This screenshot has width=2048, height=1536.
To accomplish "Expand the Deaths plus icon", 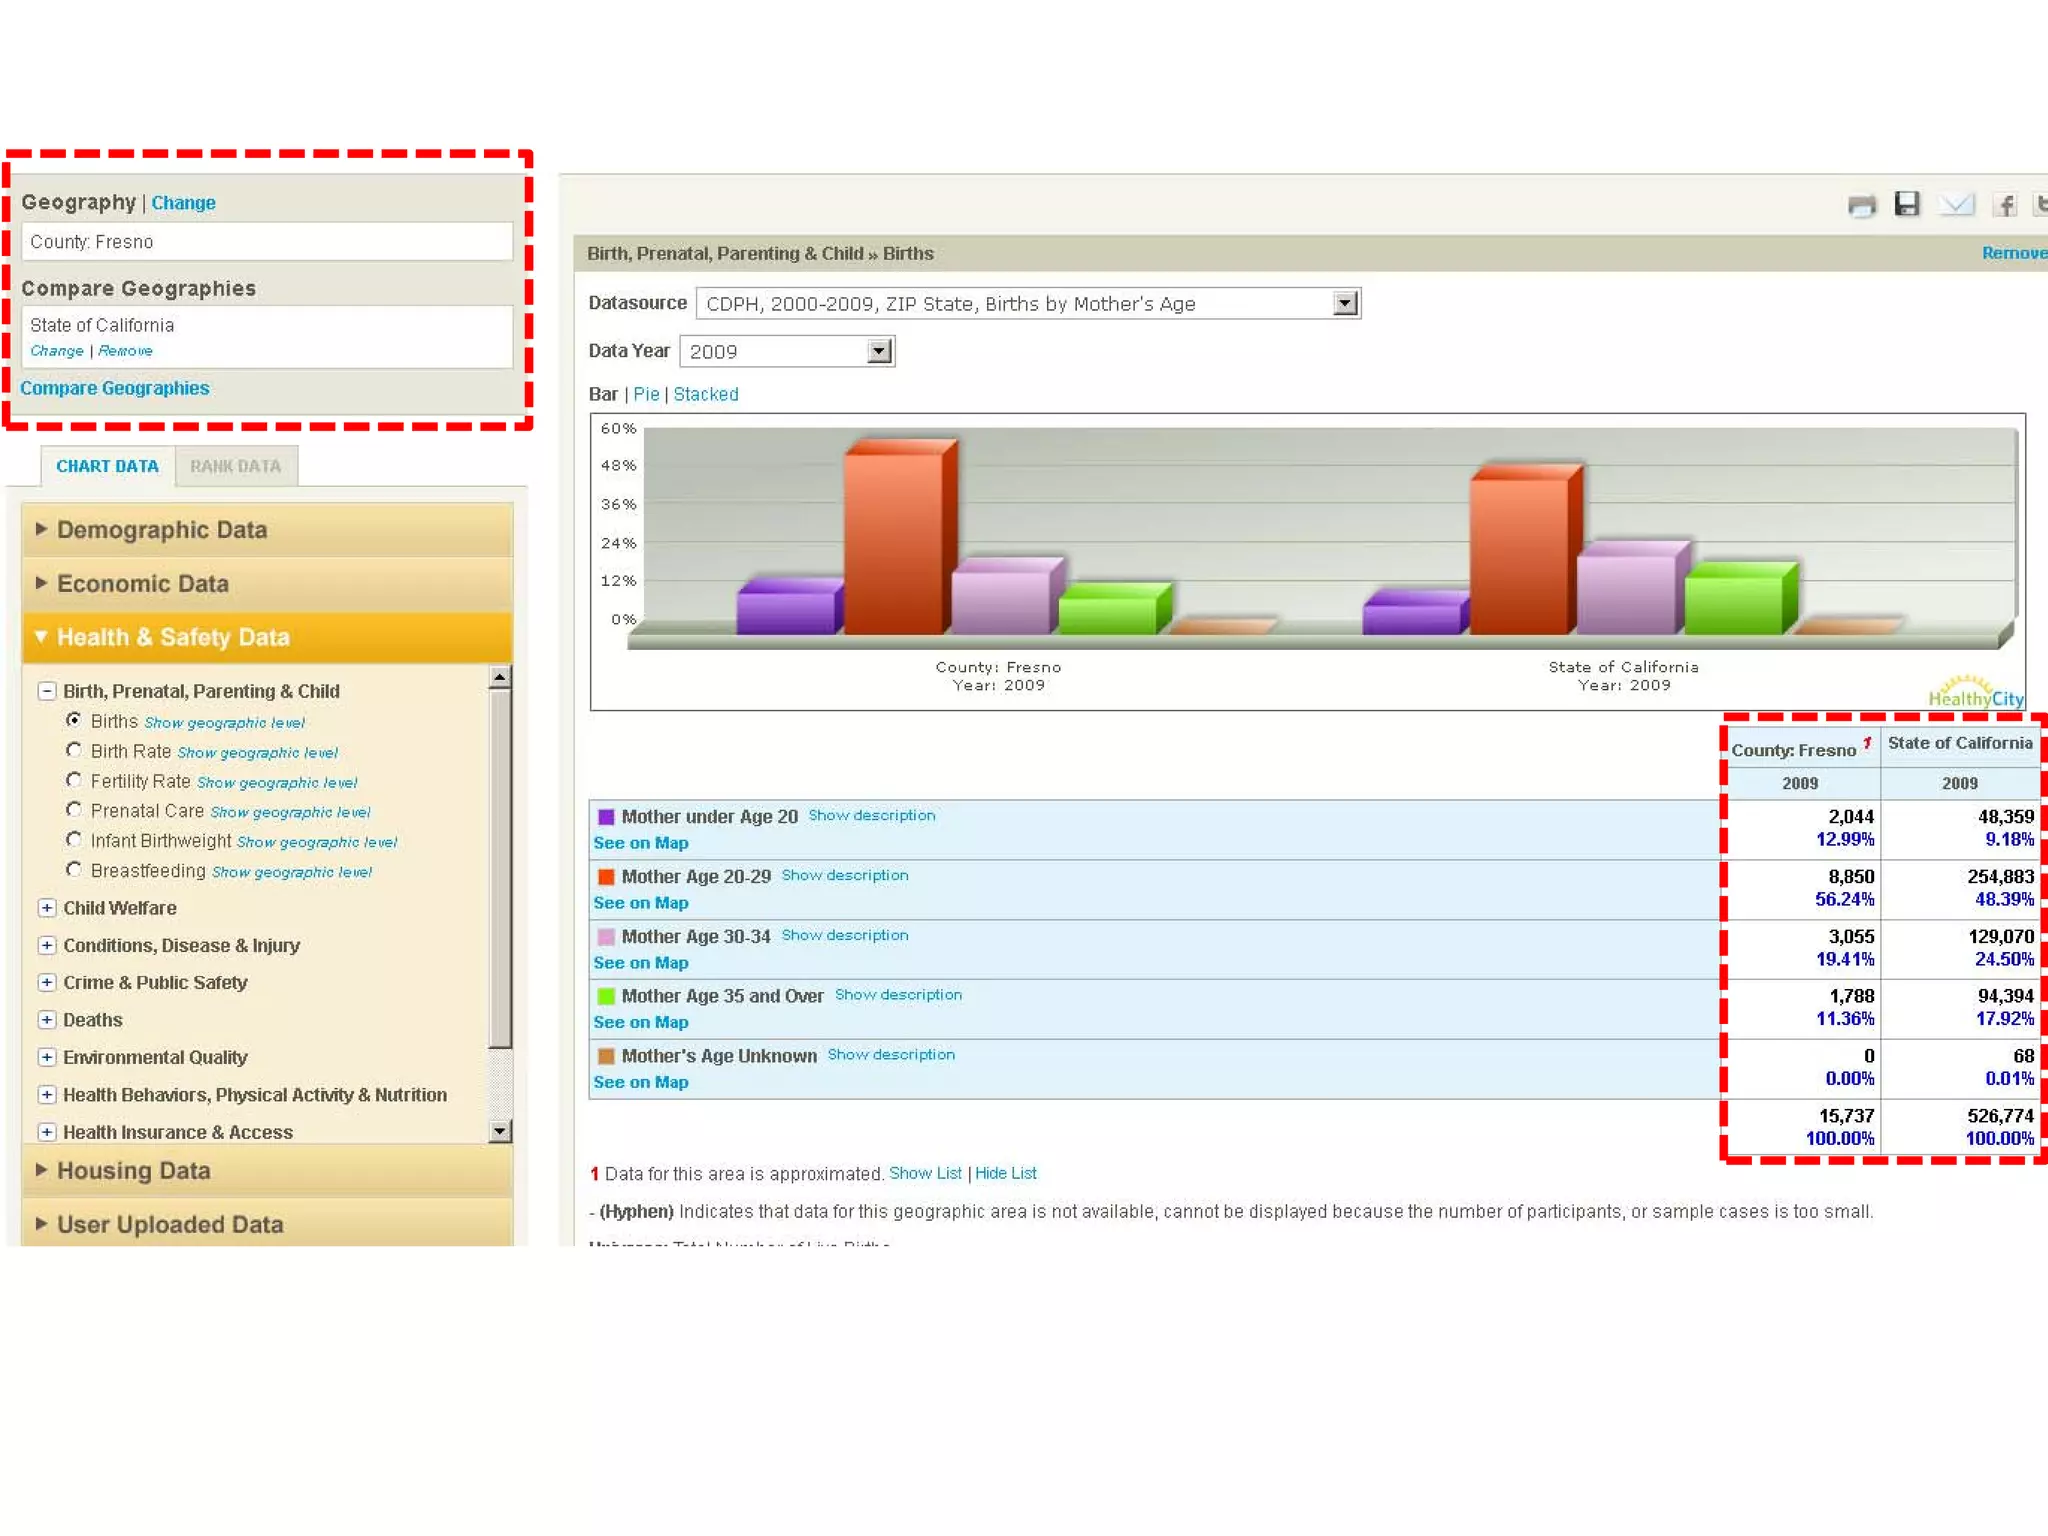I will pos(47,1020).
